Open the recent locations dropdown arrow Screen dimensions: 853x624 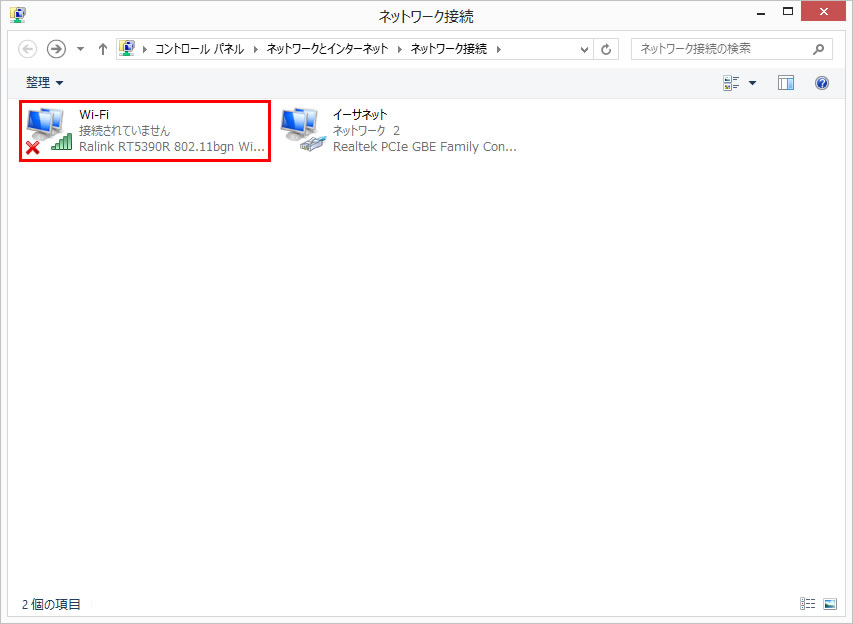click(81, 49)
